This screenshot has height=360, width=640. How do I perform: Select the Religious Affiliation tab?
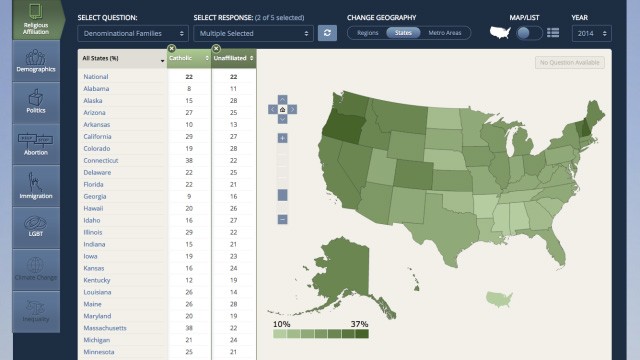[x=36, y=20]
